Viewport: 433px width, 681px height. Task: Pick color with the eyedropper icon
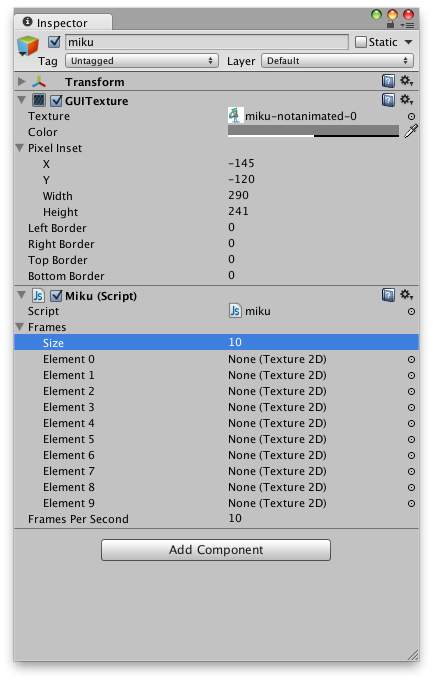pos(411,131)
